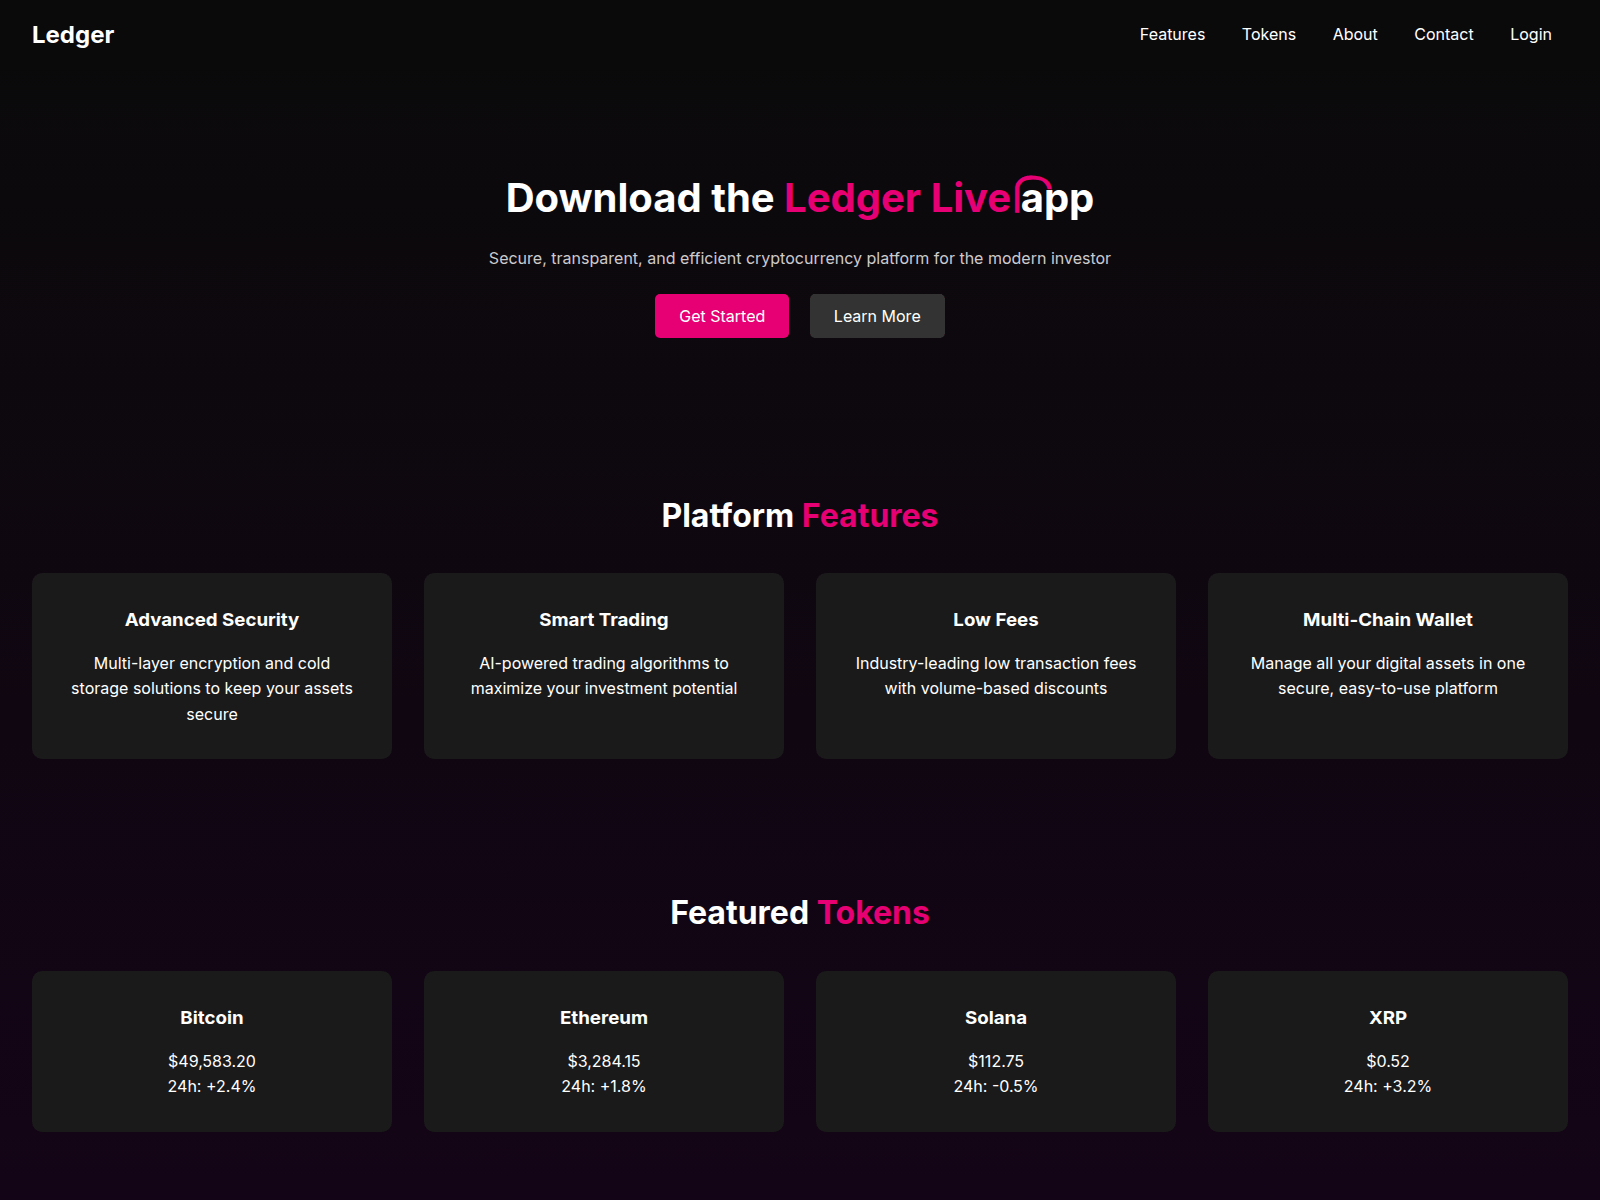Open the XRP token card
Image resolution: width=1600 pixels, height=1200 pixels.
coord(1388,1051)
